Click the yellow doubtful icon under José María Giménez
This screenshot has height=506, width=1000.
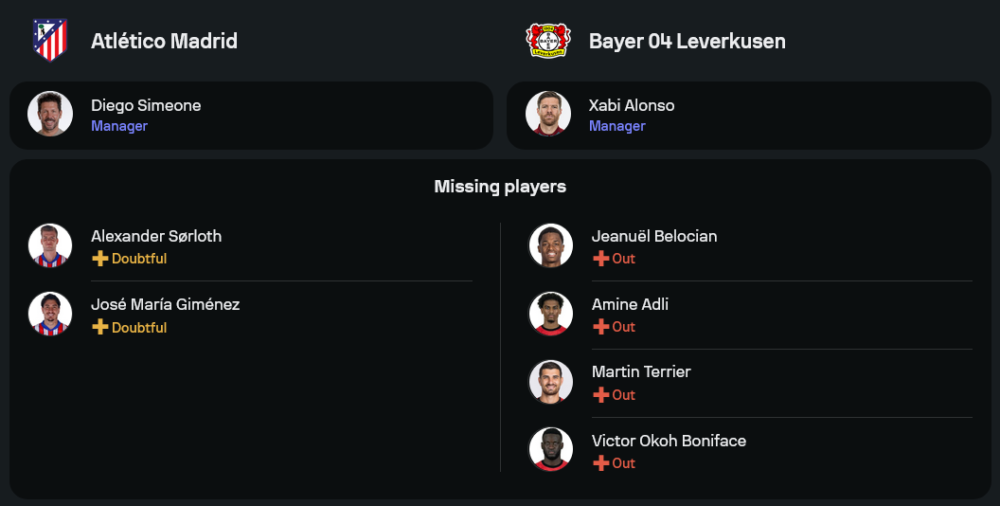tap(100, 328)
